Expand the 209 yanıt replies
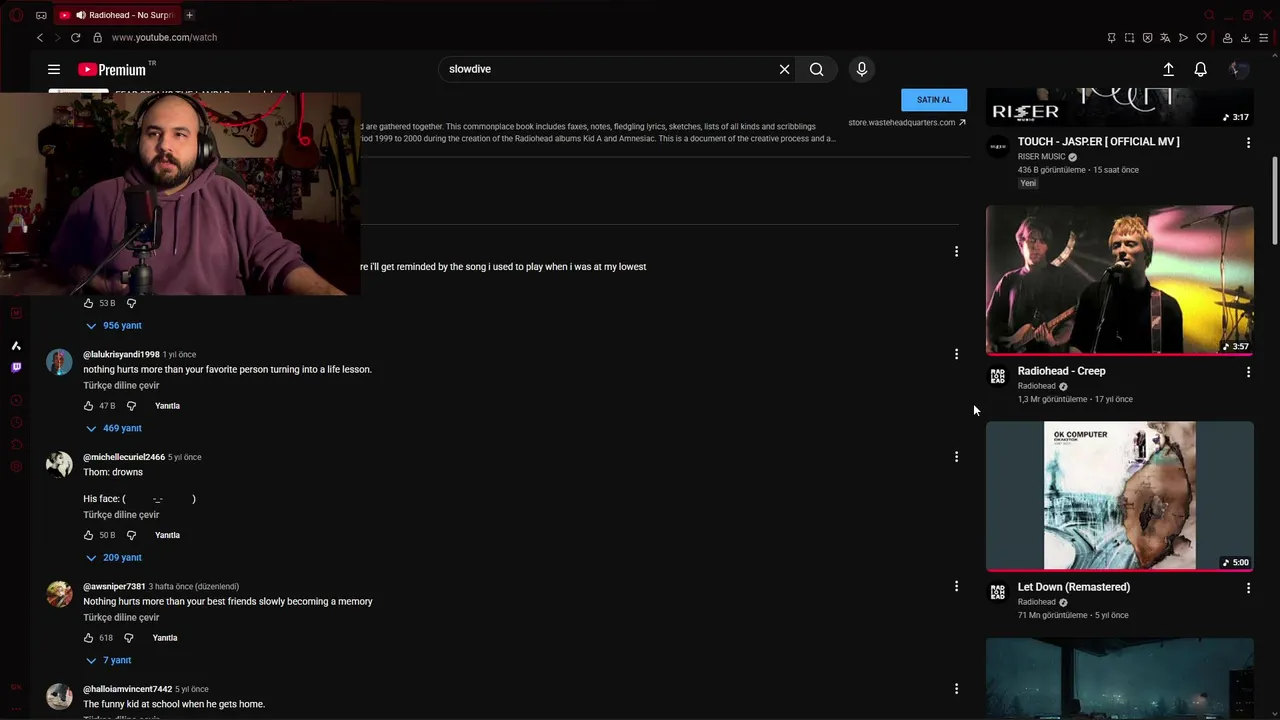This screenshot has height=720, width=1280. [113, 557]
